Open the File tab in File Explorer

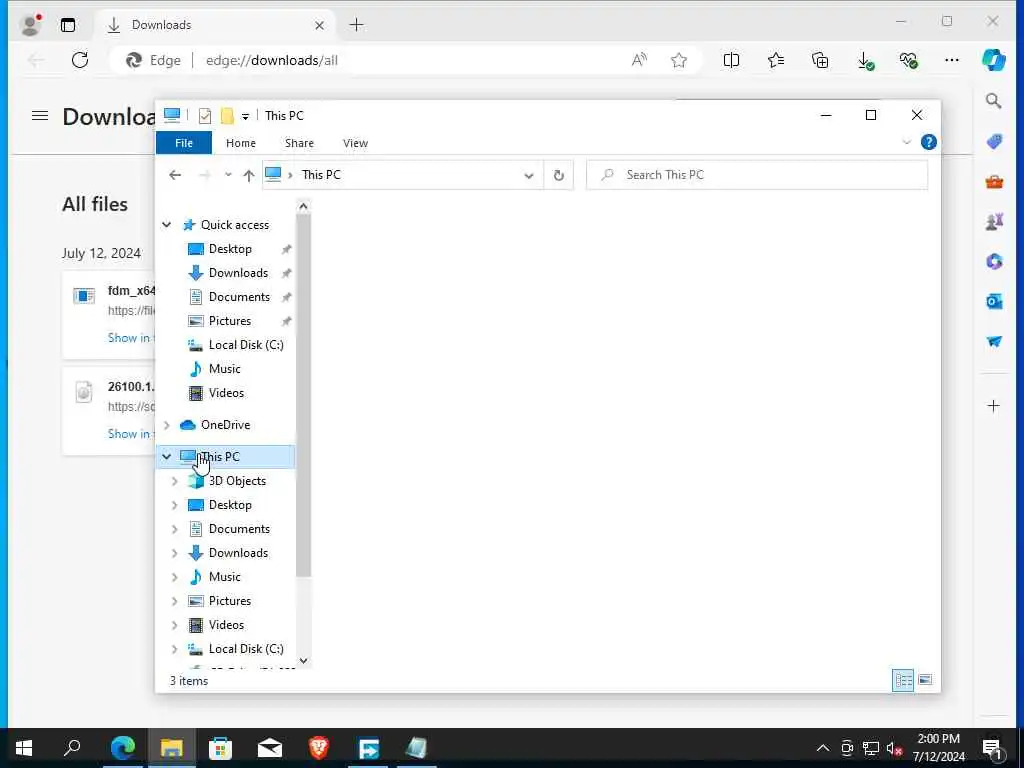click(184, 143)
